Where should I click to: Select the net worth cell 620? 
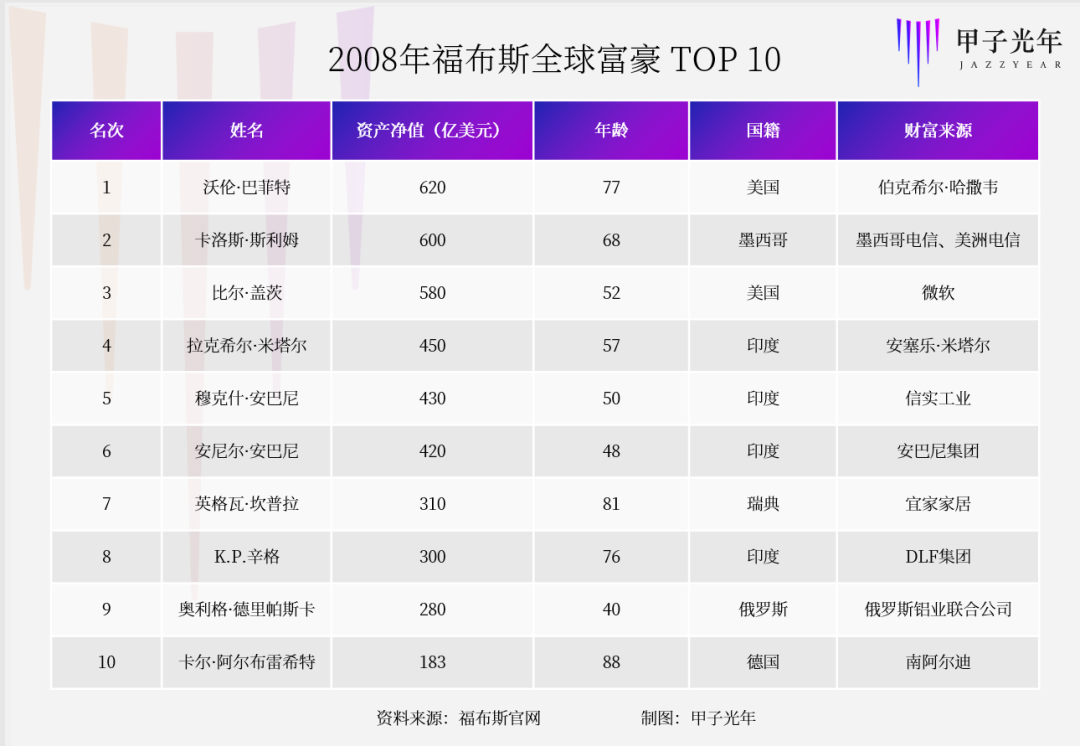click(433, 187)
